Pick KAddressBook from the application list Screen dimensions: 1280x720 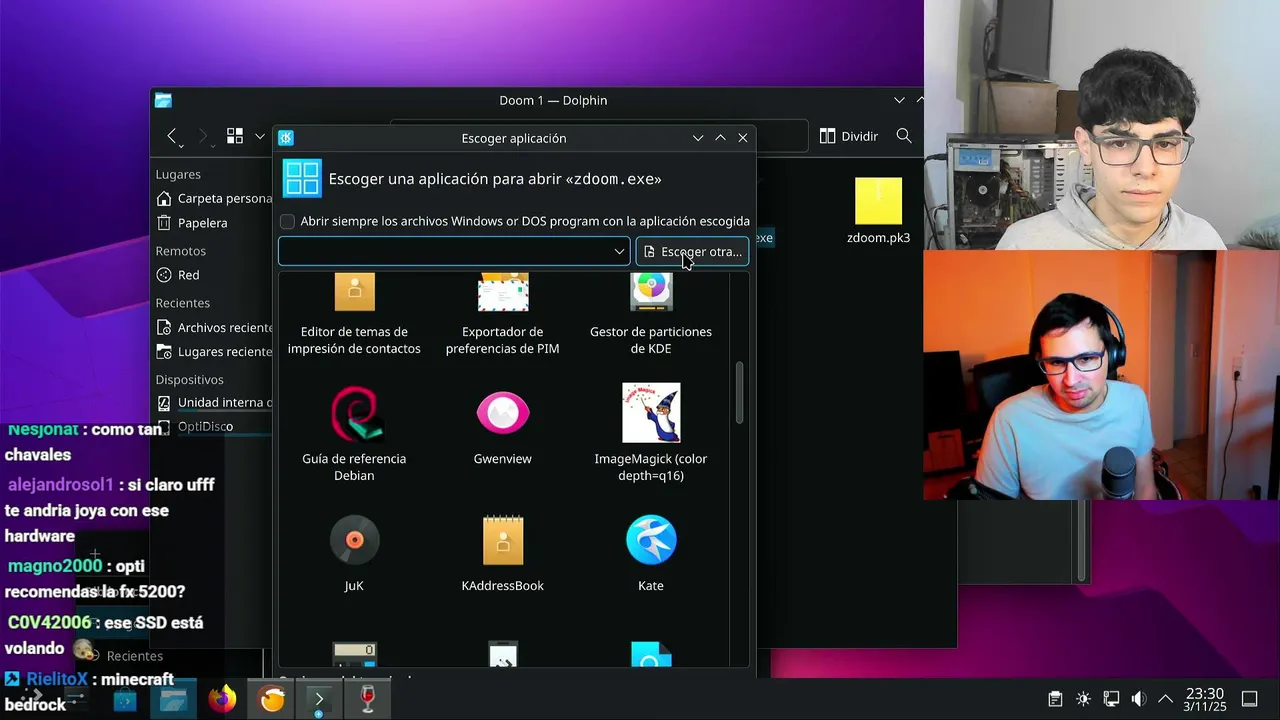[x=502, y=553]
